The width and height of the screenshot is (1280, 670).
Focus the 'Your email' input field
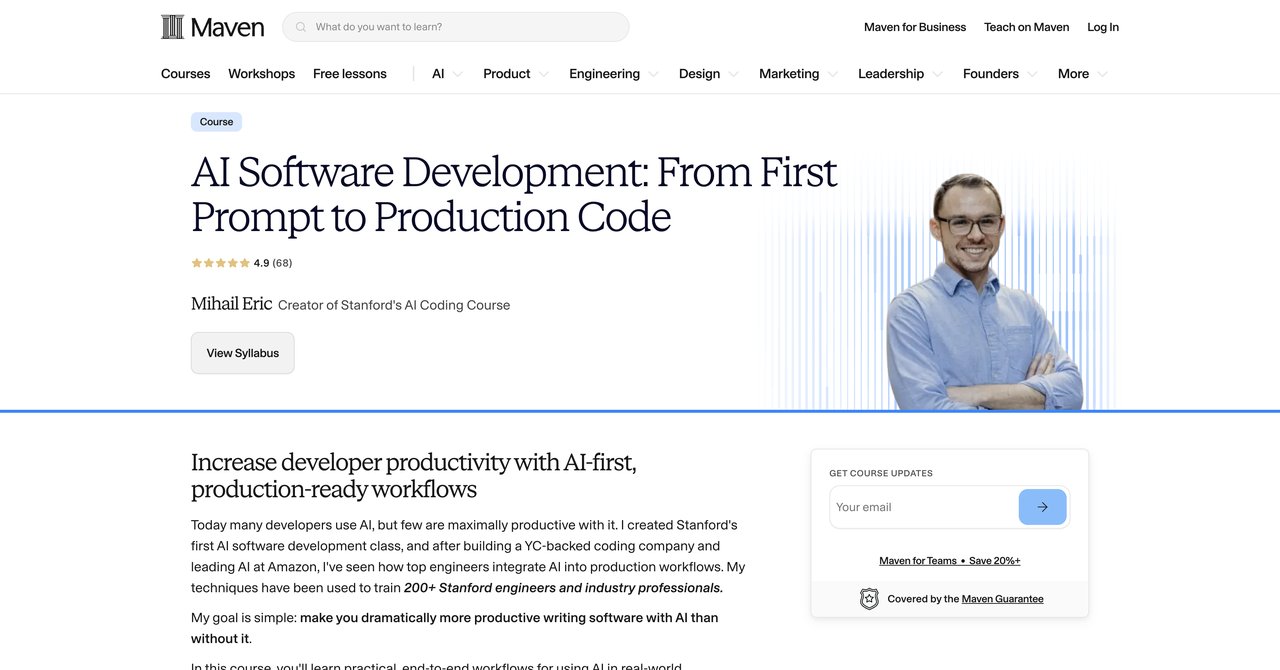(924, 507)
